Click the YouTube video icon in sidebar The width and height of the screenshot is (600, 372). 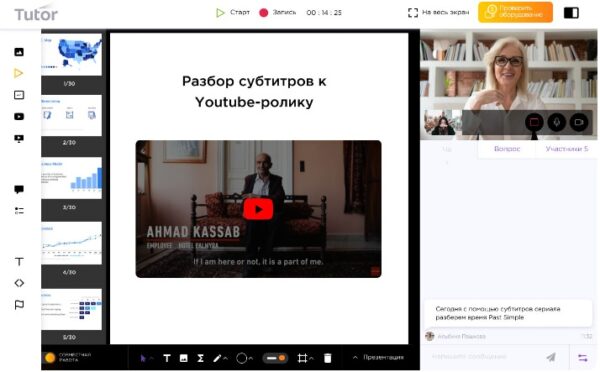click(19, 116)
